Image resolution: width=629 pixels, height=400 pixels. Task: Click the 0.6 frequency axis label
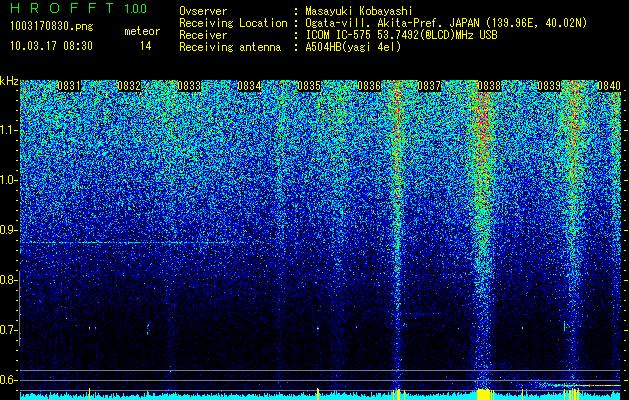[x=8, y=380]
